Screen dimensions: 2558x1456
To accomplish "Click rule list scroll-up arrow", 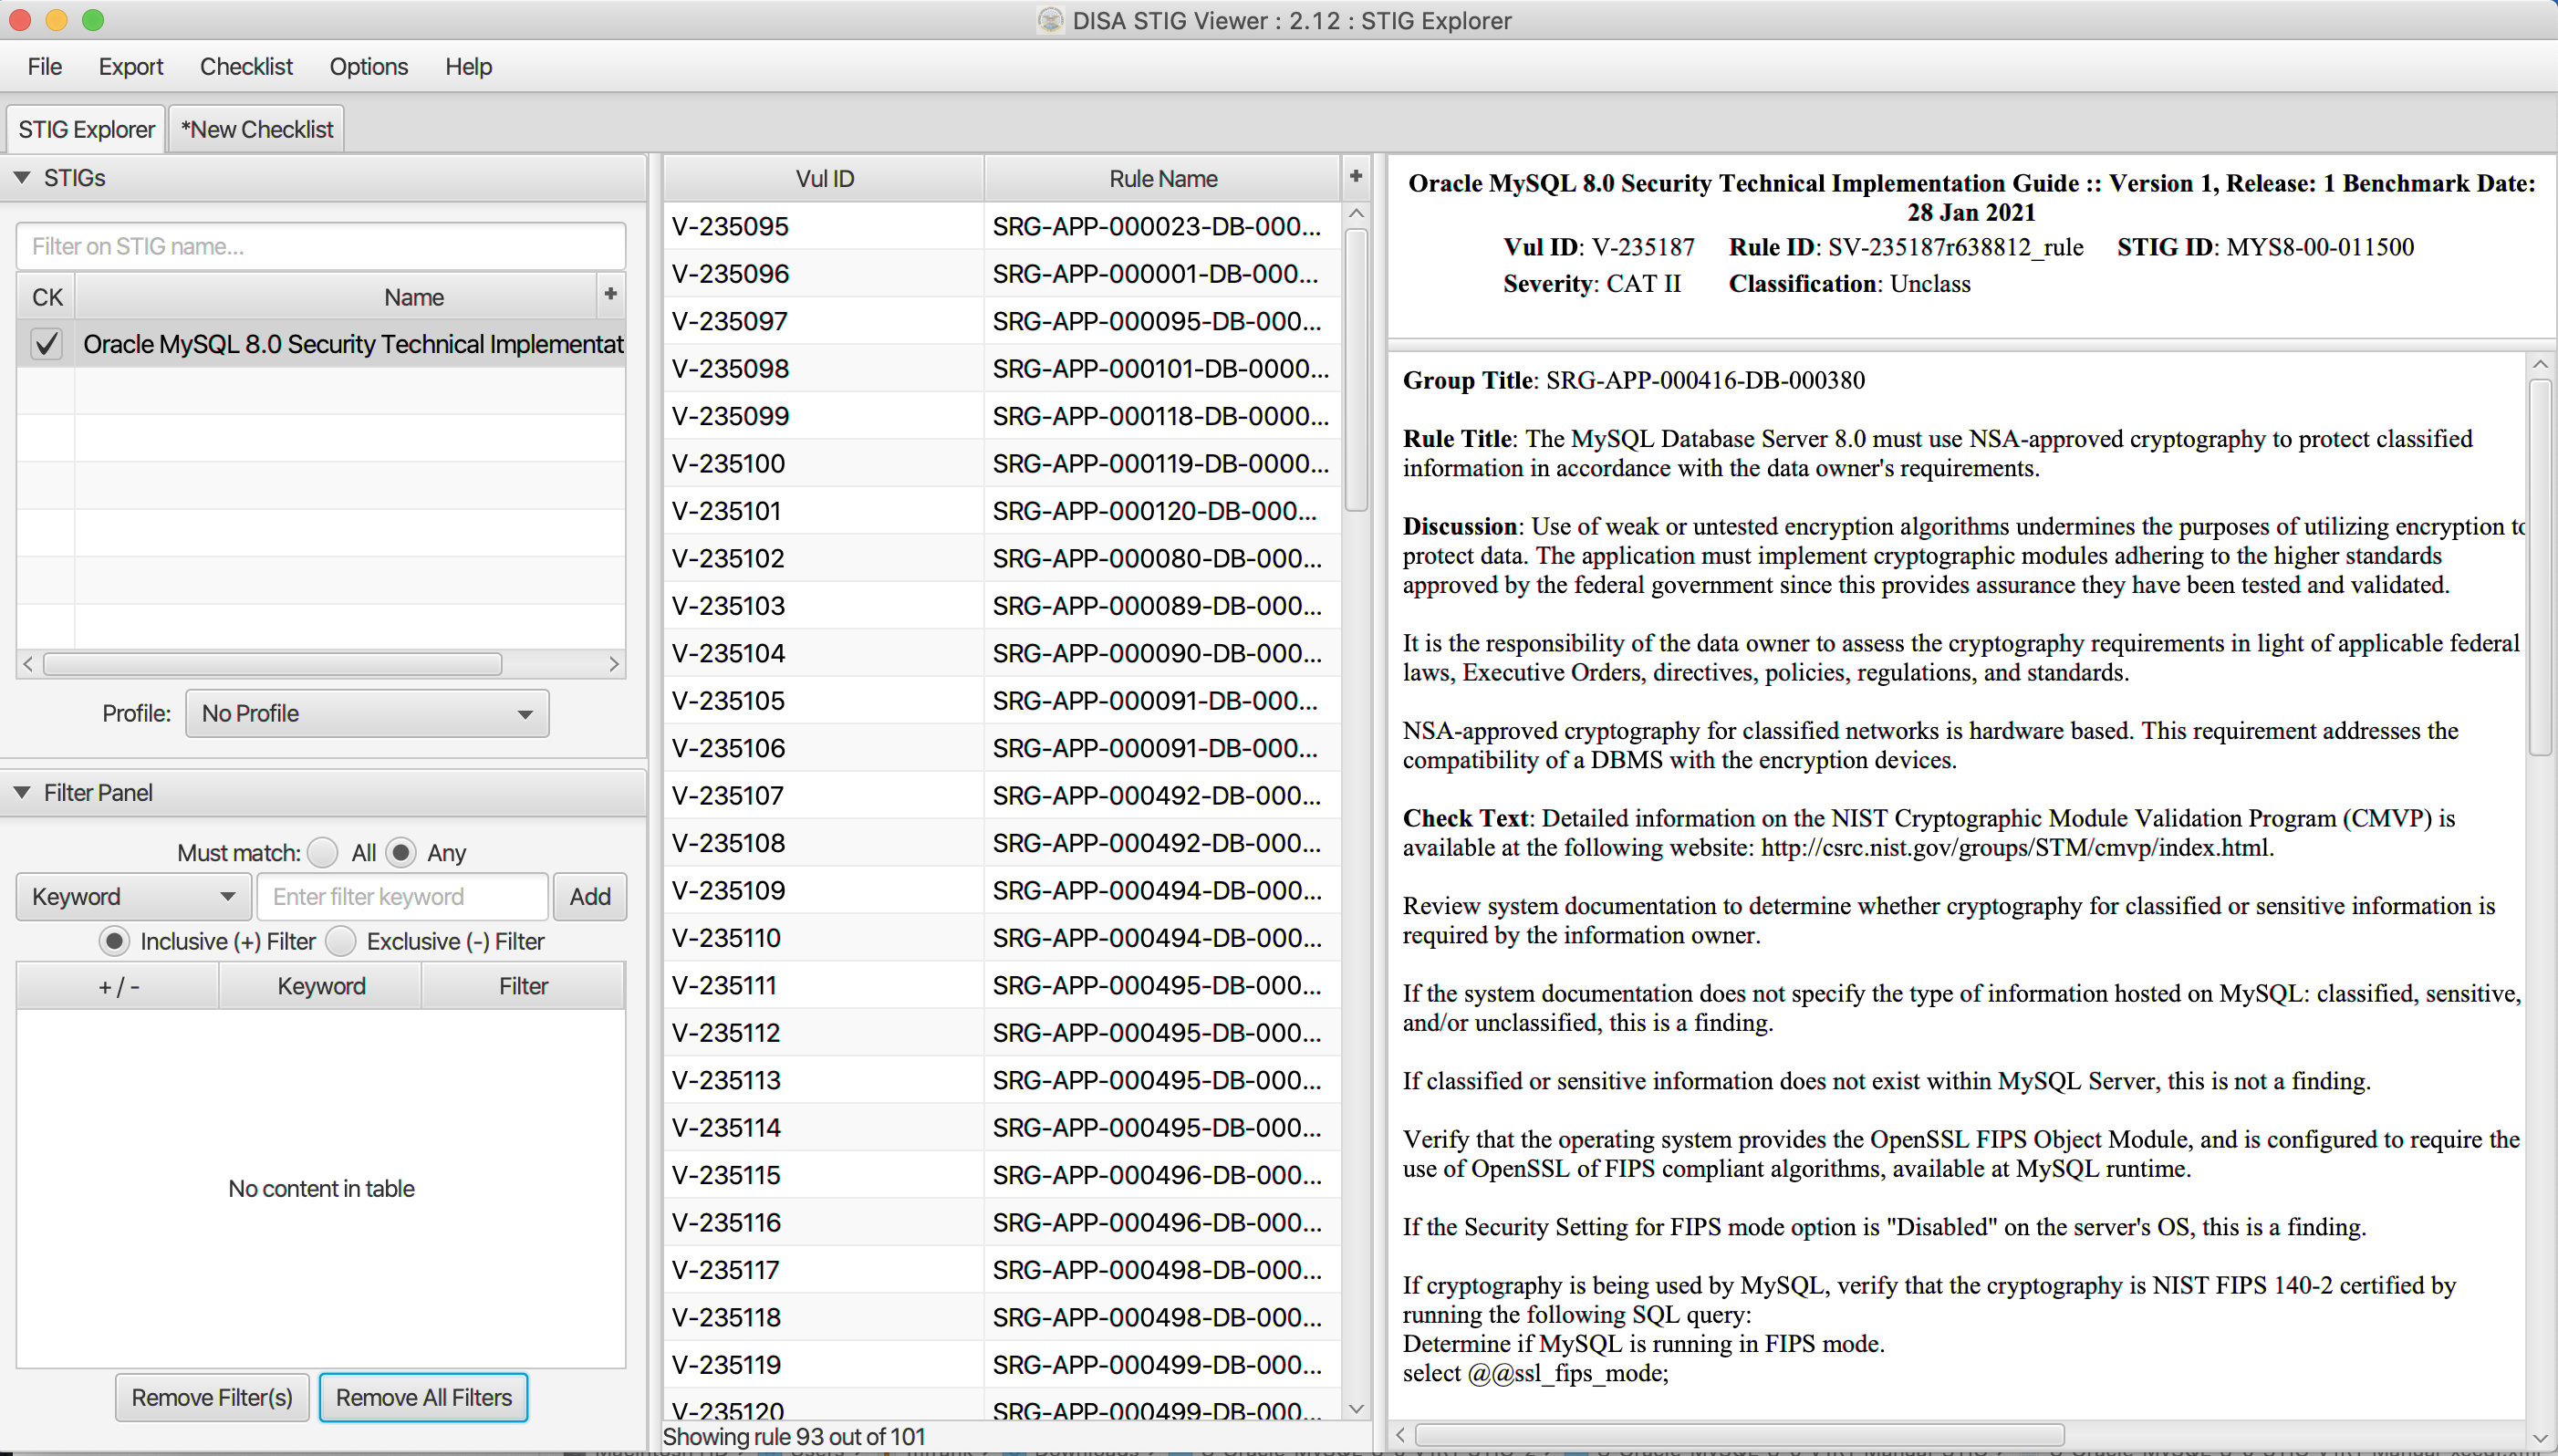I will [1356, 213].
